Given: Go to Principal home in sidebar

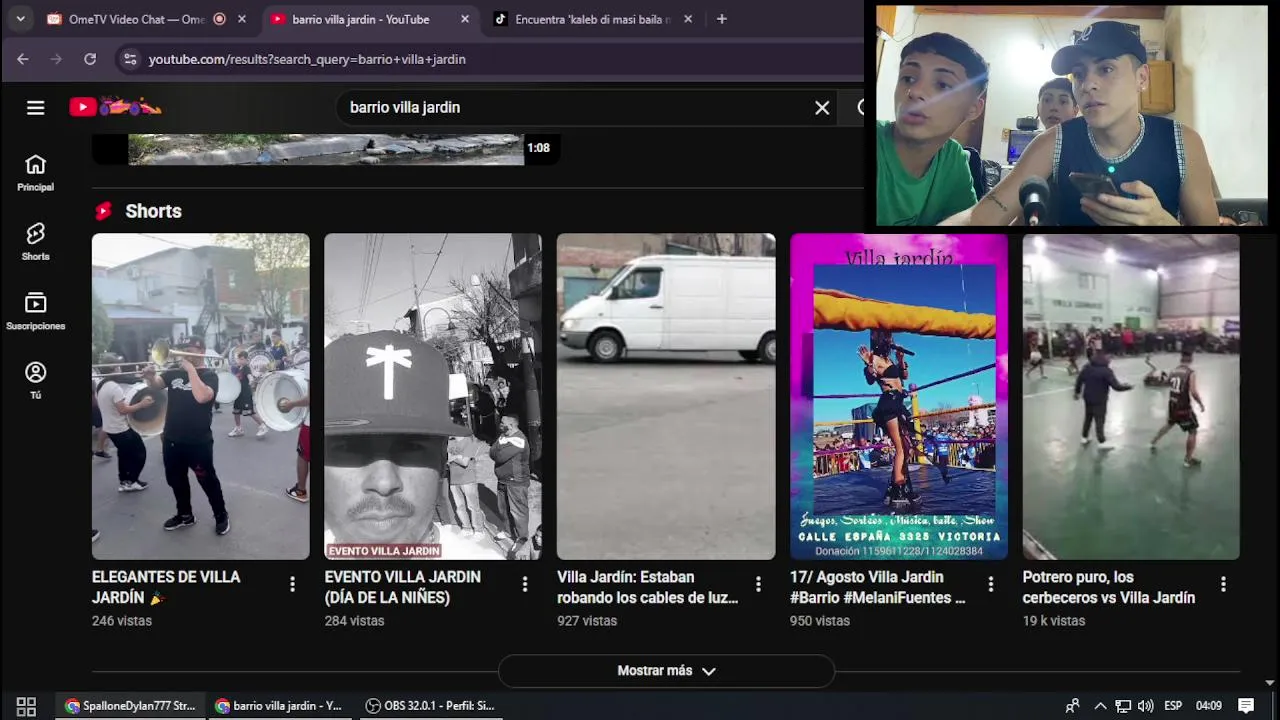Looking at the screenshot, I should pos(36,173).
